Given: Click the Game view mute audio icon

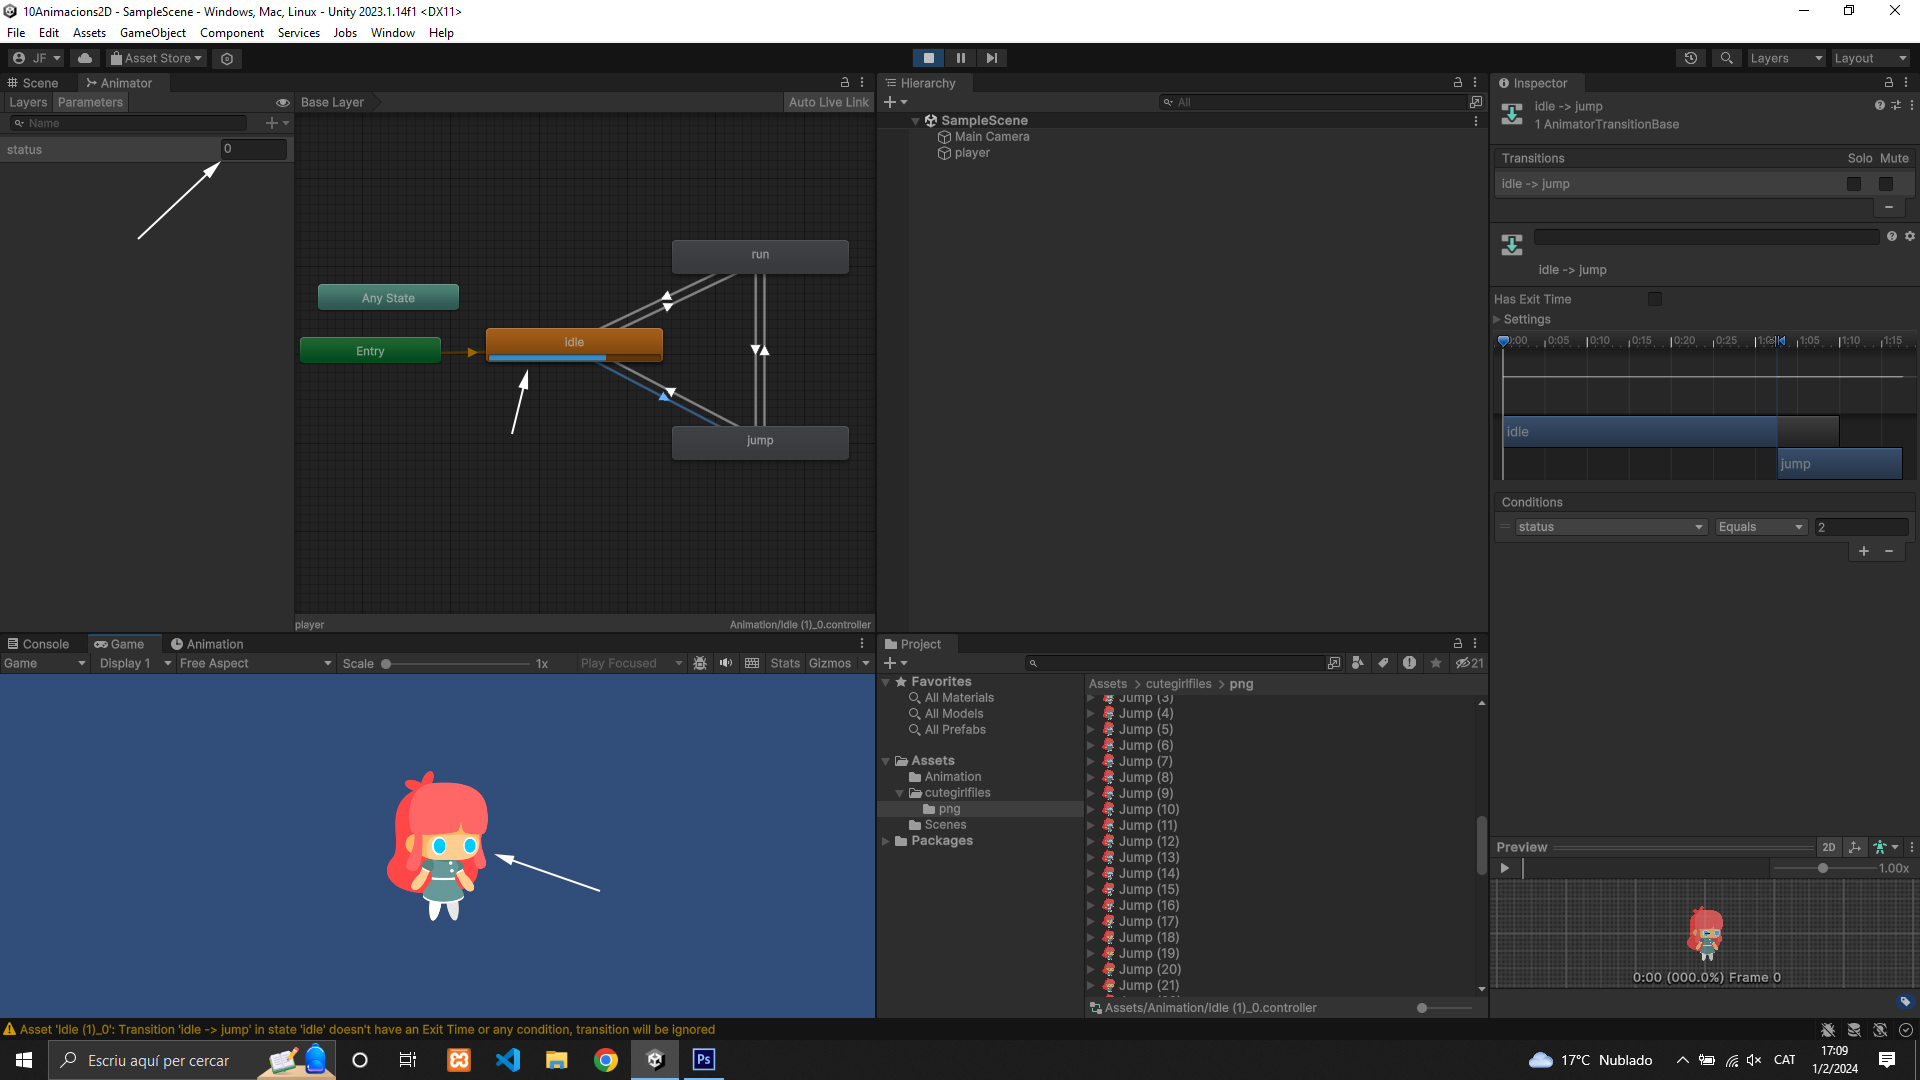Looking at the screenshot, I should (726, 663).
